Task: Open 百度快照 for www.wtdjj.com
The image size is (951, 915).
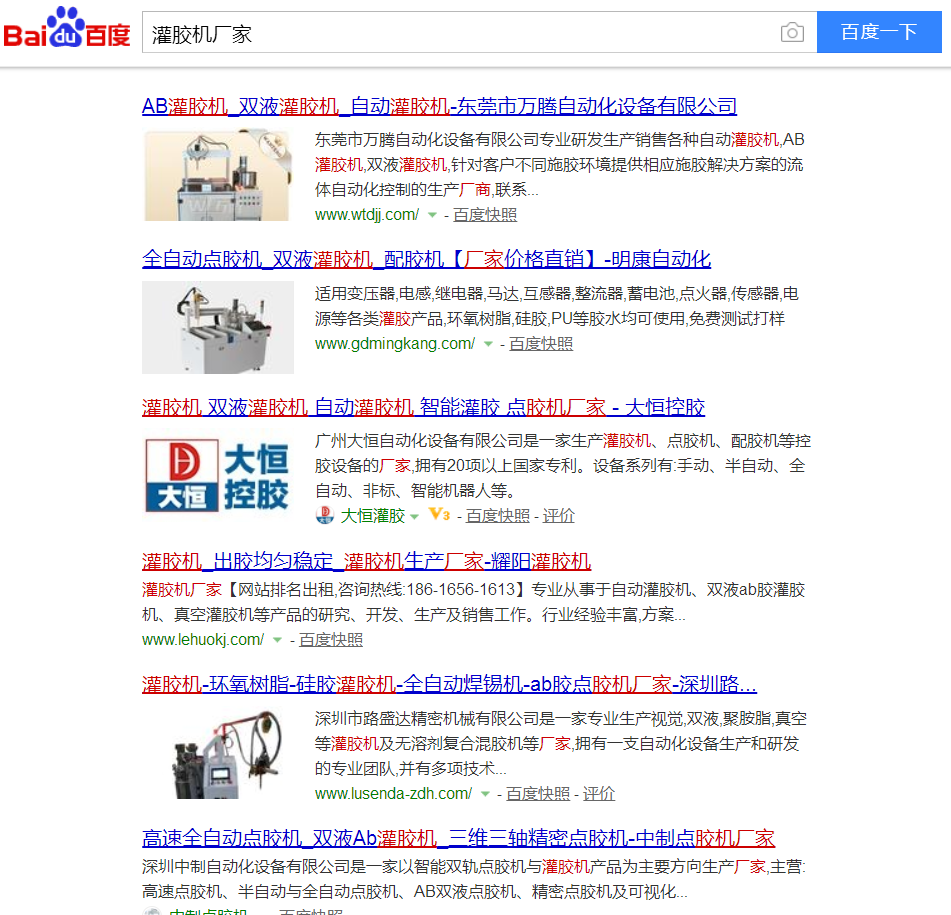Action: (485, 215)
